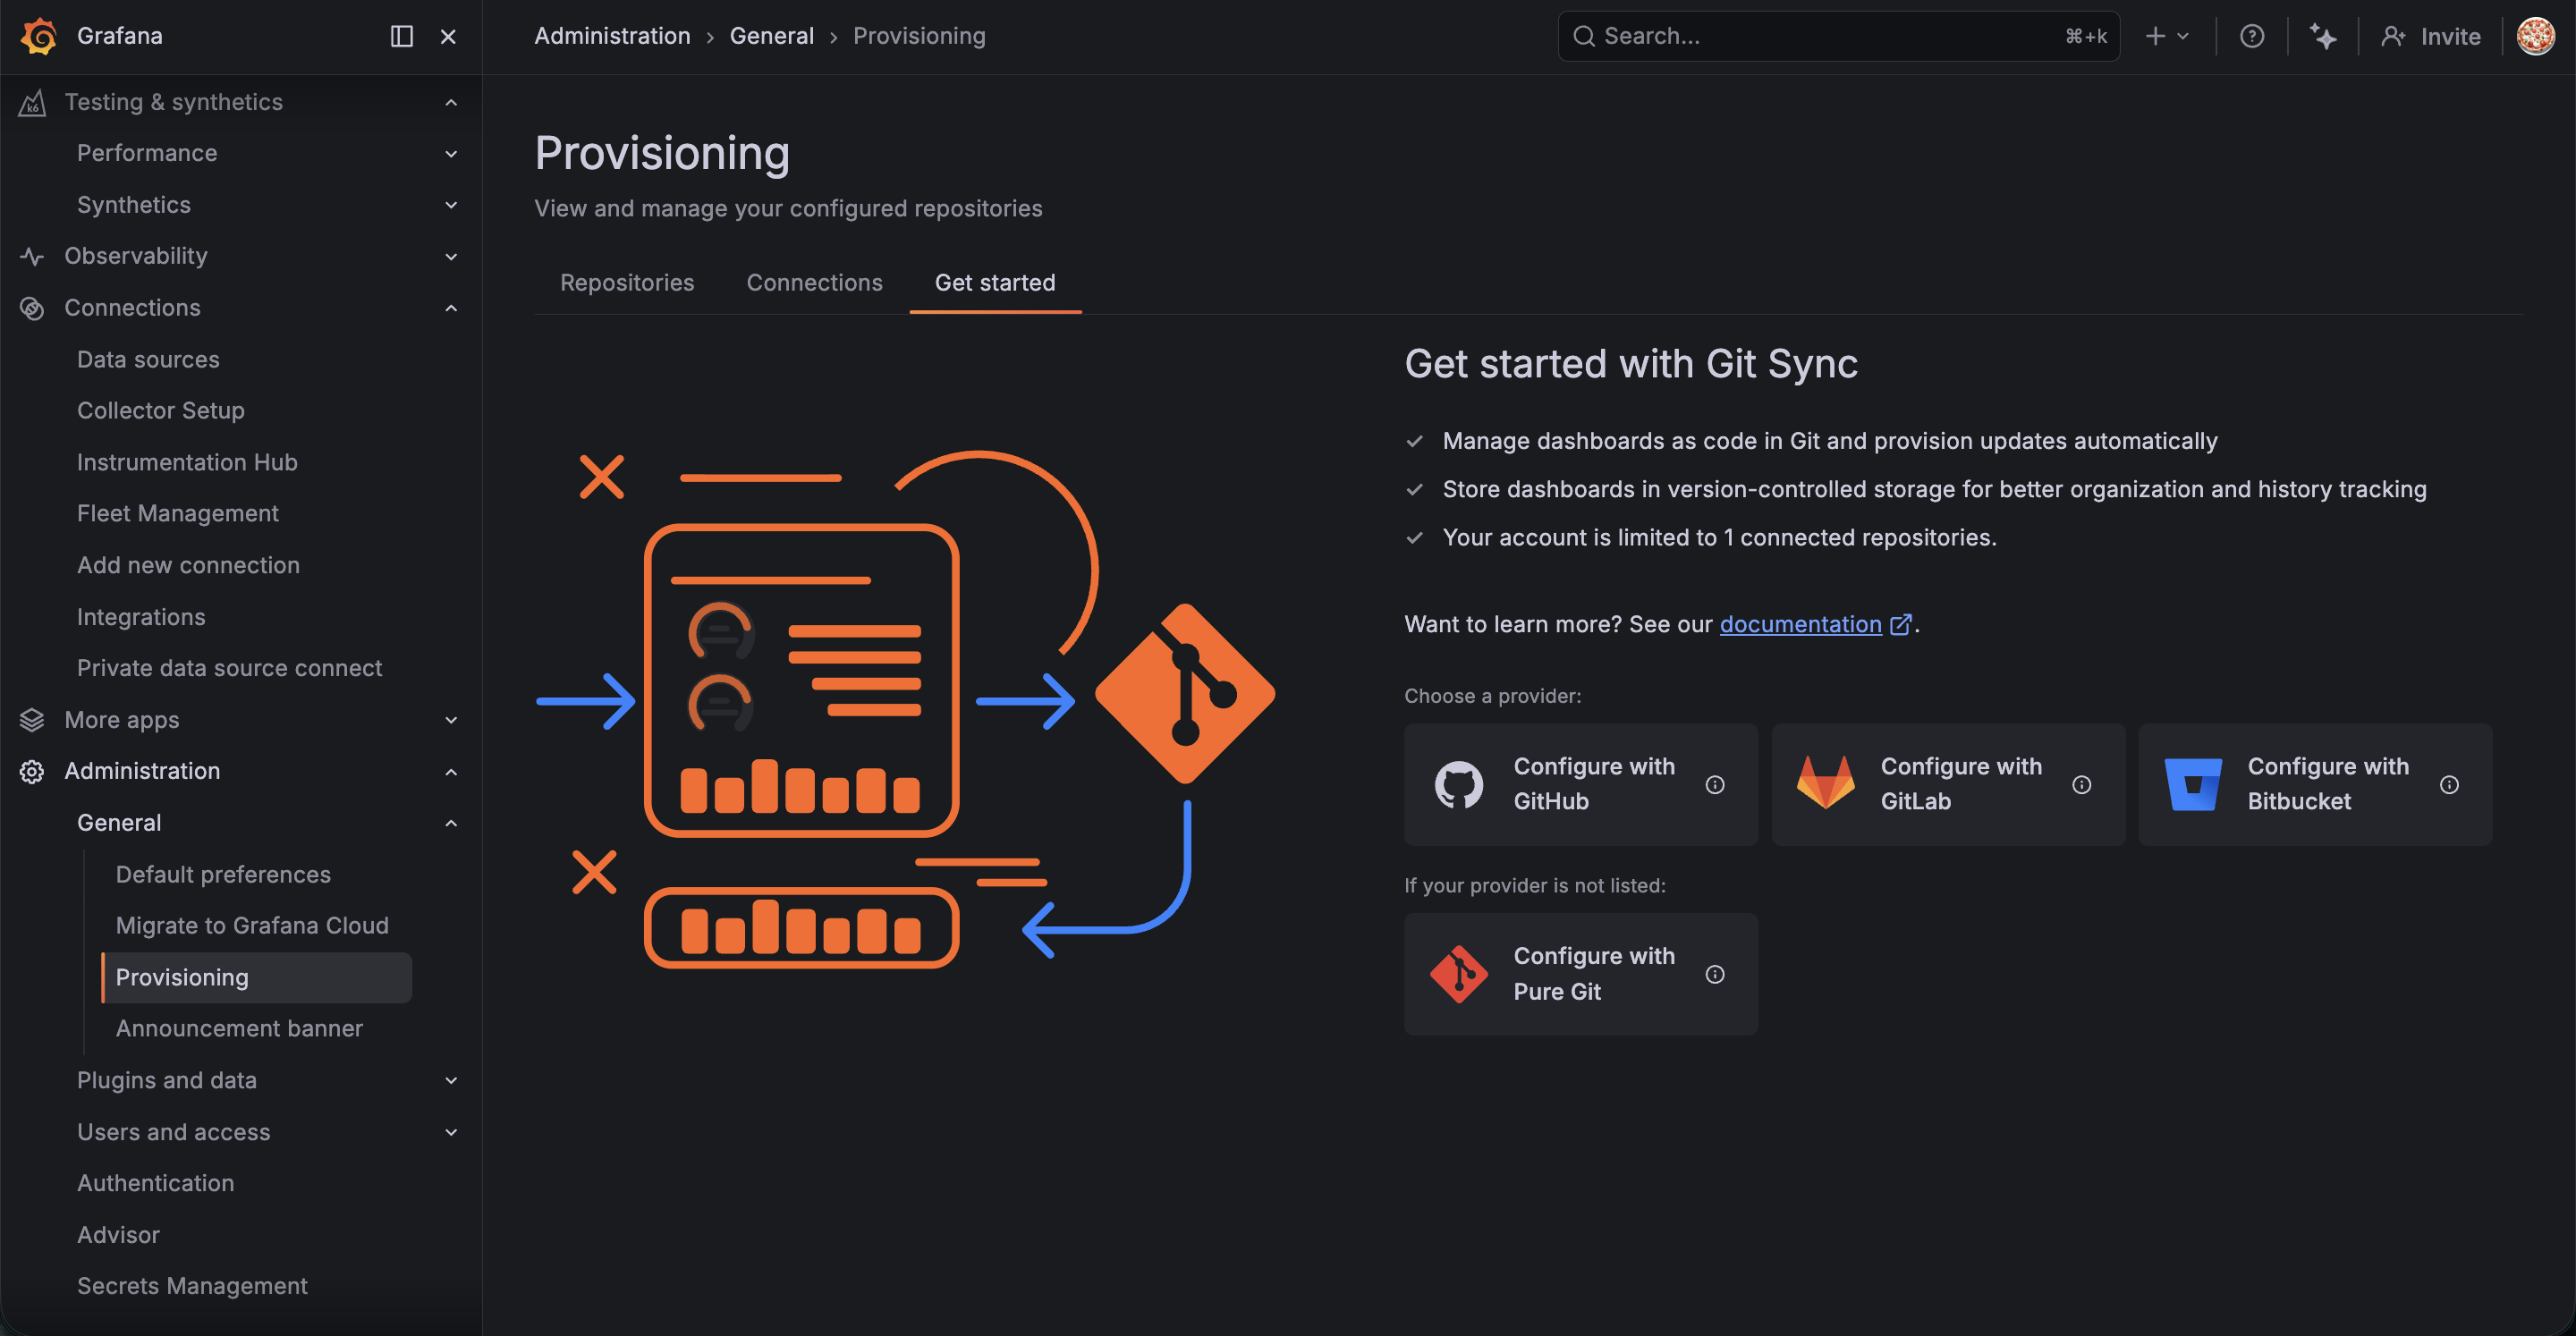The image size is (2576, 1336).
Task: Click the info icon on Bitbucket card
Action: click(2448, 785)
